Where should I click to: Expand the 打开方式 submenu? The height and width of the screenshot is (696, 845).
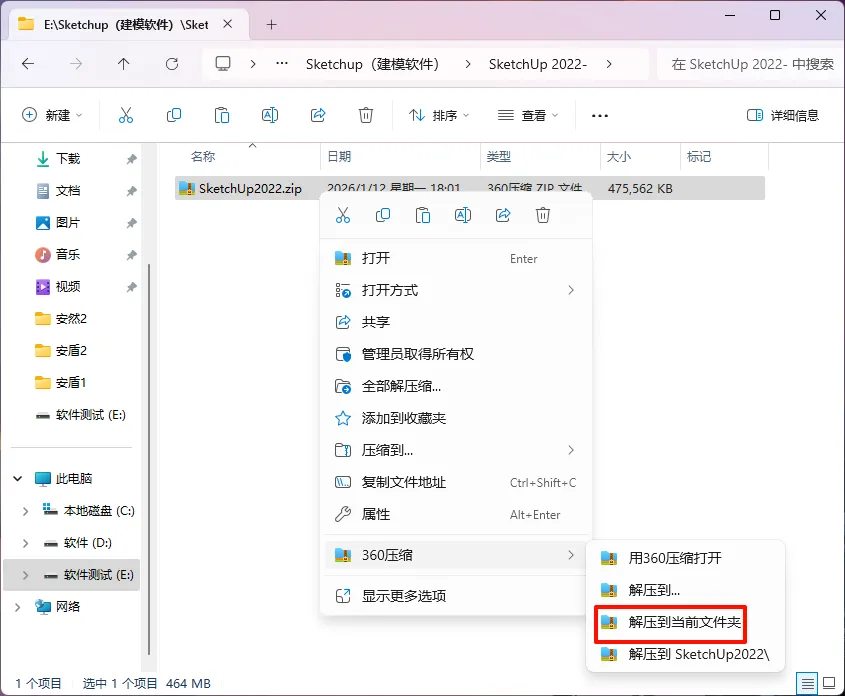[x=456, y=290]
